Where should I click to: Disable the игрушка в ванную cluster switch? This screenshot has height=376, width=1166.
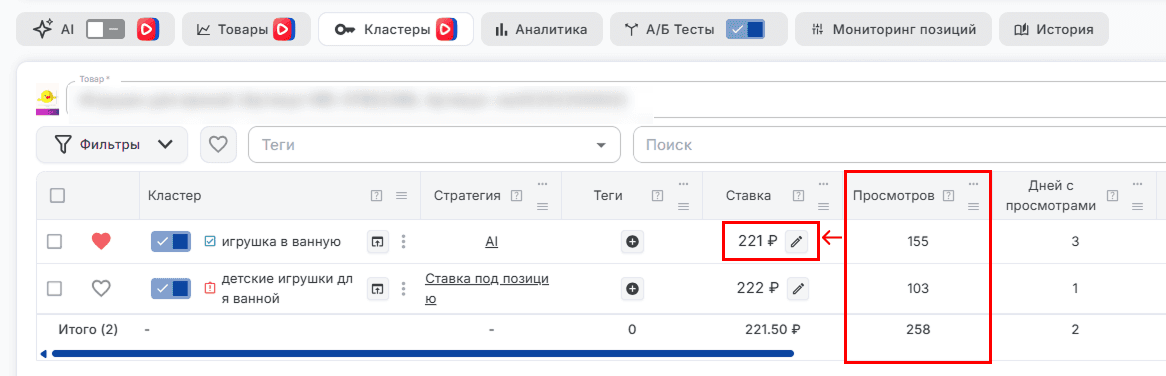click(x=172, y=242)
